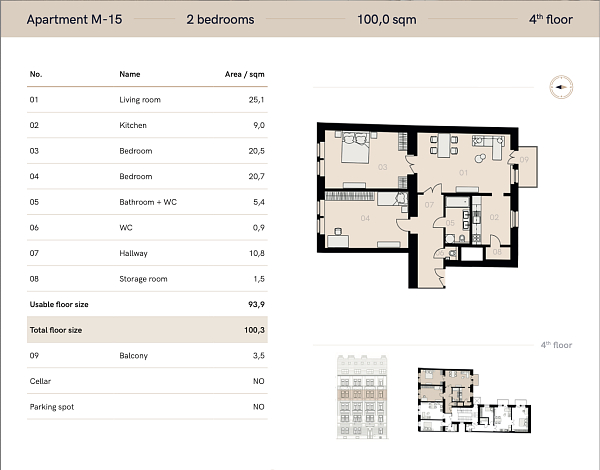Image resolution: width=600 pixels, height=470 pixels.
Task: Click the Parking spot row
Action: 148,407
